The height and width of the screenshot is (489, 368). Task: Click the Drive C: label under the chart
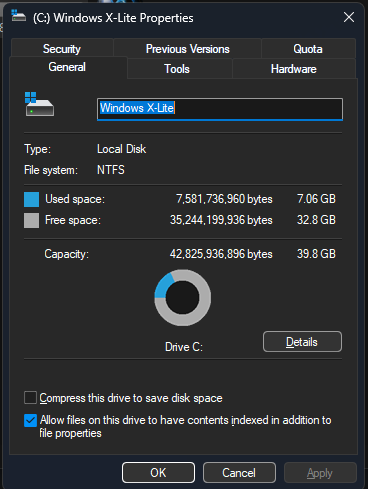click(x=184, y=347)
